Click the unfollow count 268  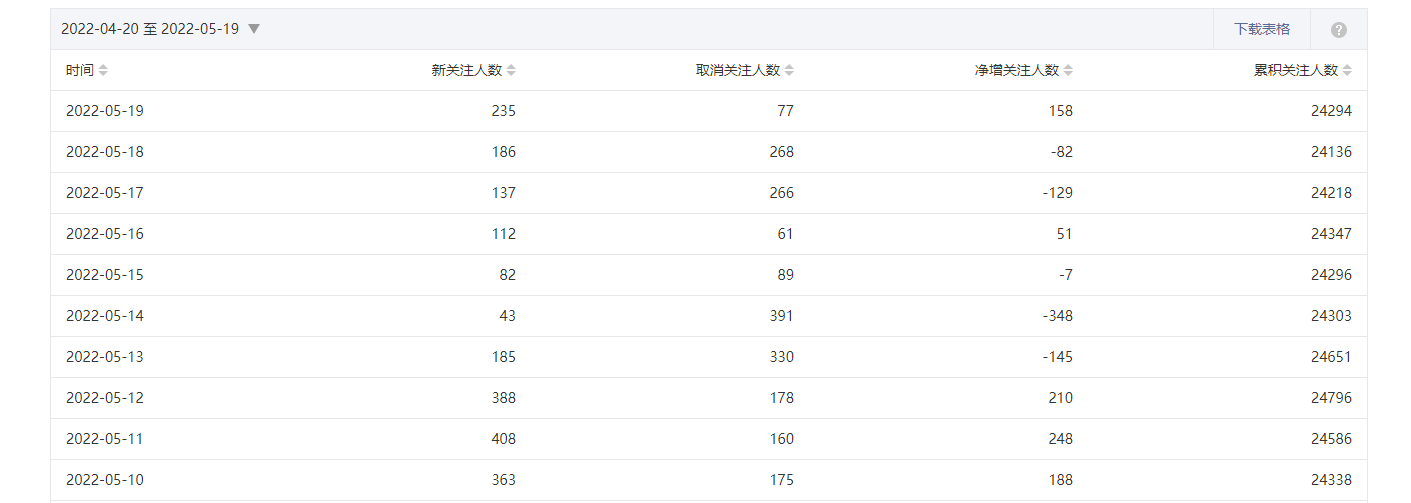782,152
